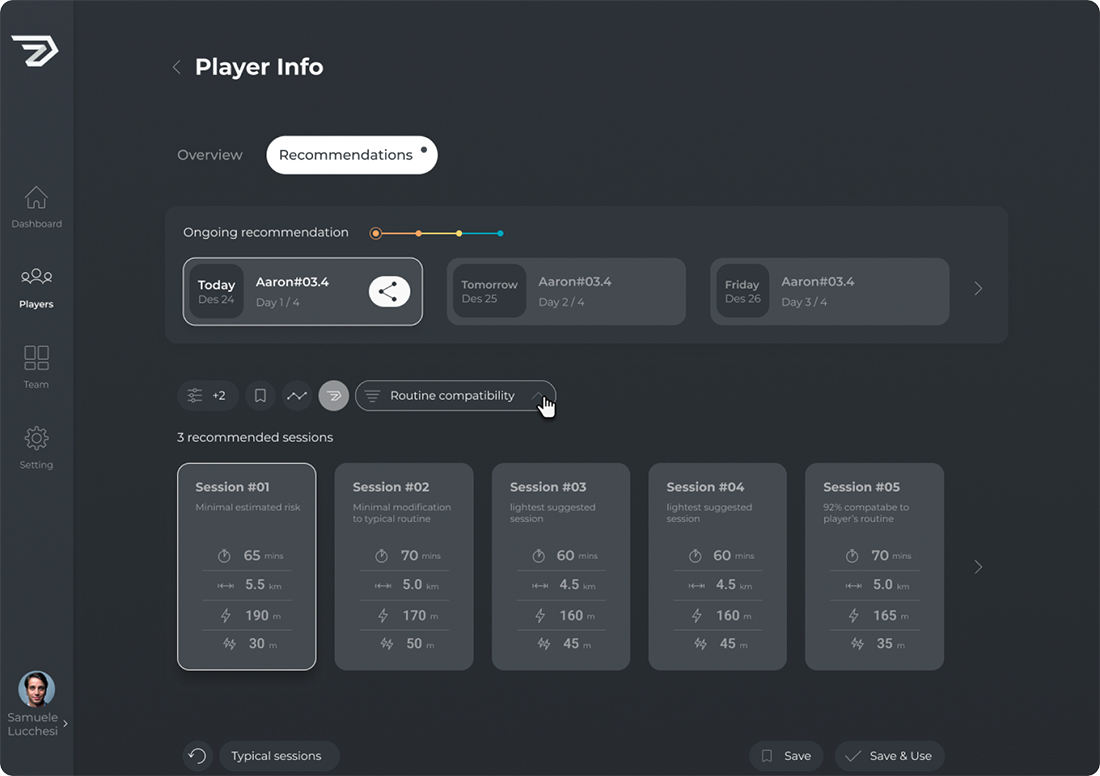Click the trend line chart icon
1100x776 pixels.
297,396
